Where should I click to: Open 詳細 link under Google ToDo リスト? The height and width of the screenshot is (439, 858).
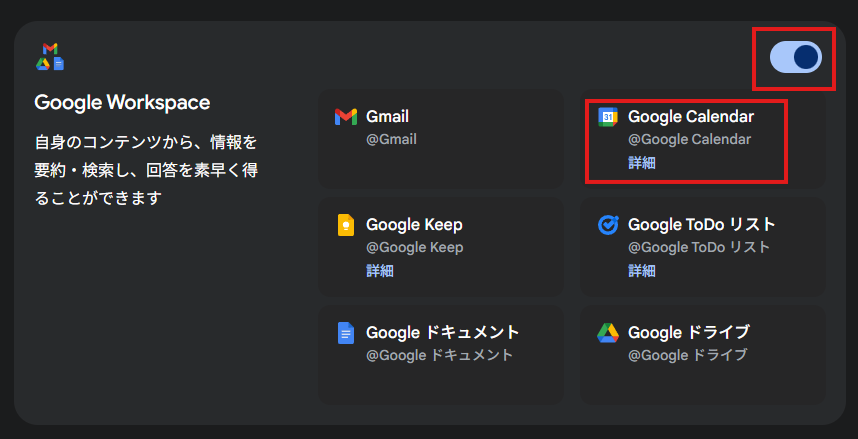pos(642,271)
